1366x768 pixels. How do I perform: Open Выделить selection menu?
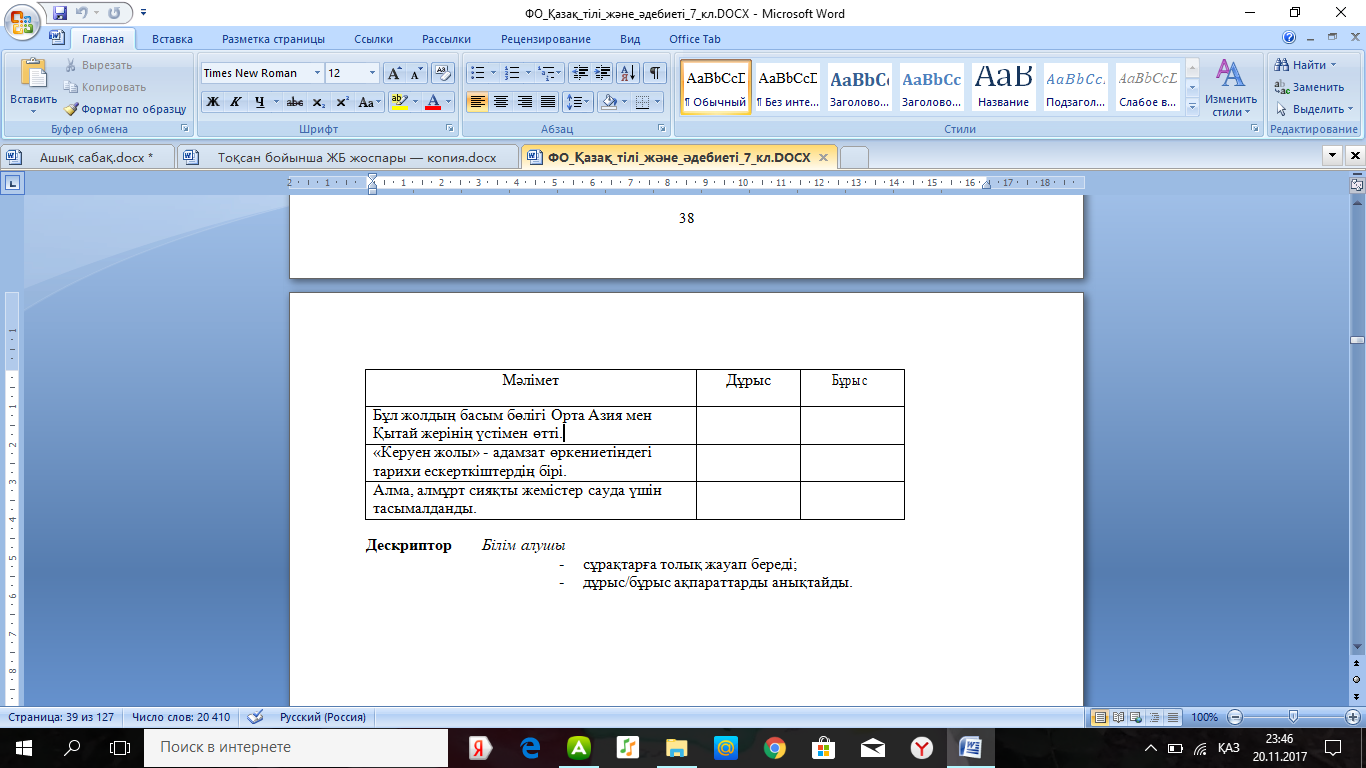point(1313,109)
